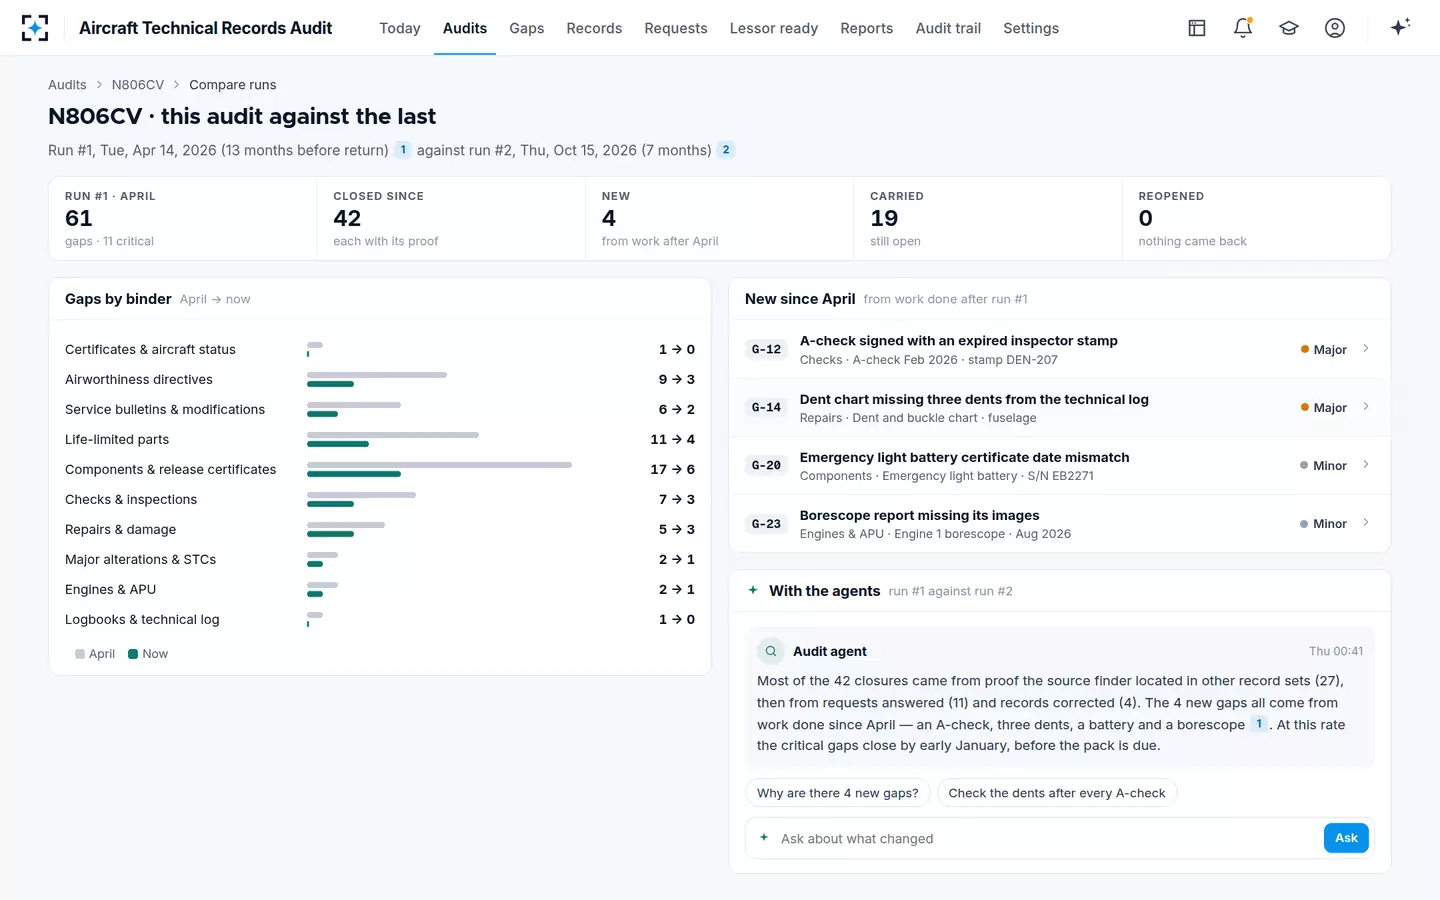Open the AI sparkle assistant icon

(1400, 27)
